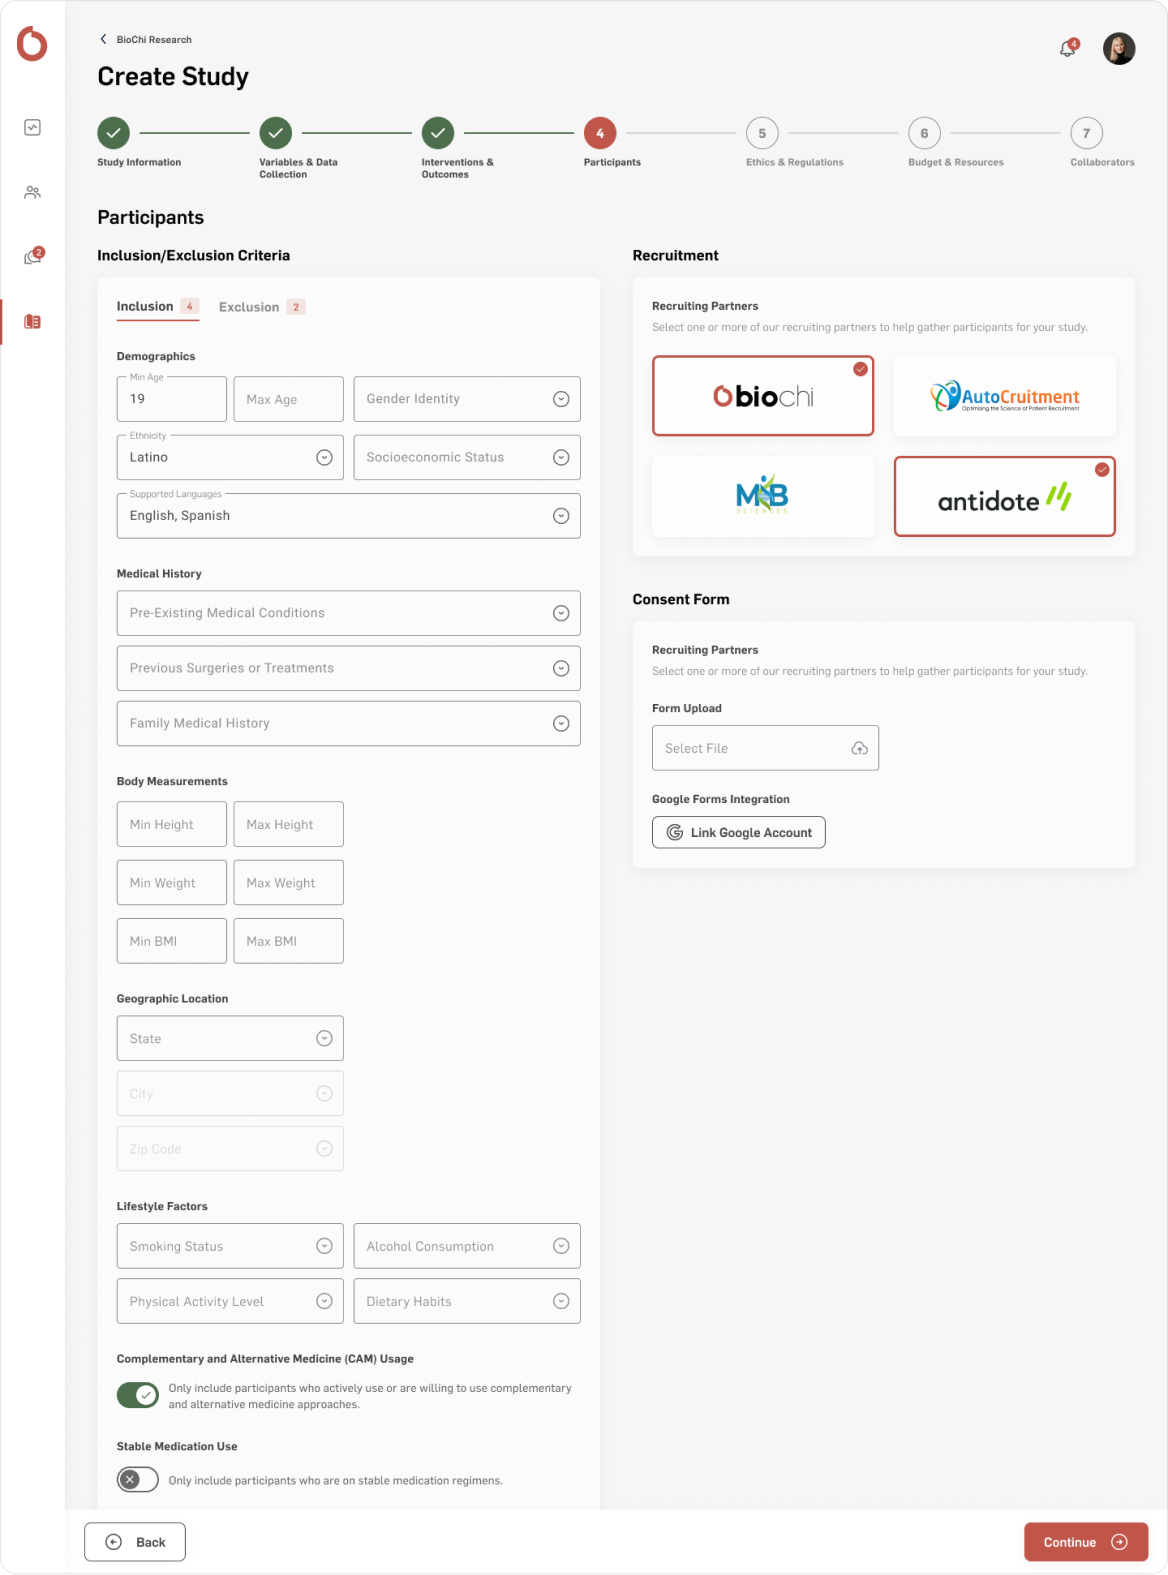Click the Min Age field
Image resolution: width=1168 pixels, height=1575 pixels.
(172, 399)
